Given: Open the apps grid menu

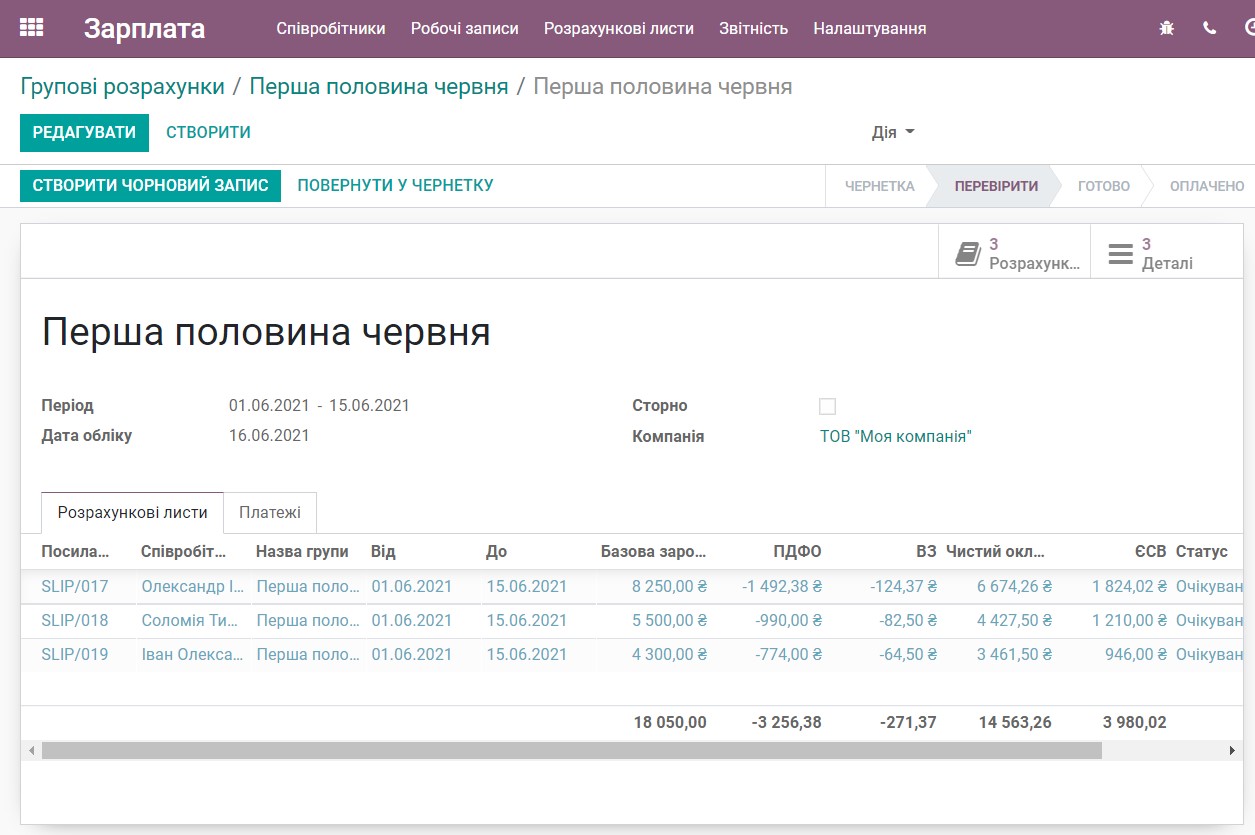Looking at the screenshot, I should pos(31,28).
